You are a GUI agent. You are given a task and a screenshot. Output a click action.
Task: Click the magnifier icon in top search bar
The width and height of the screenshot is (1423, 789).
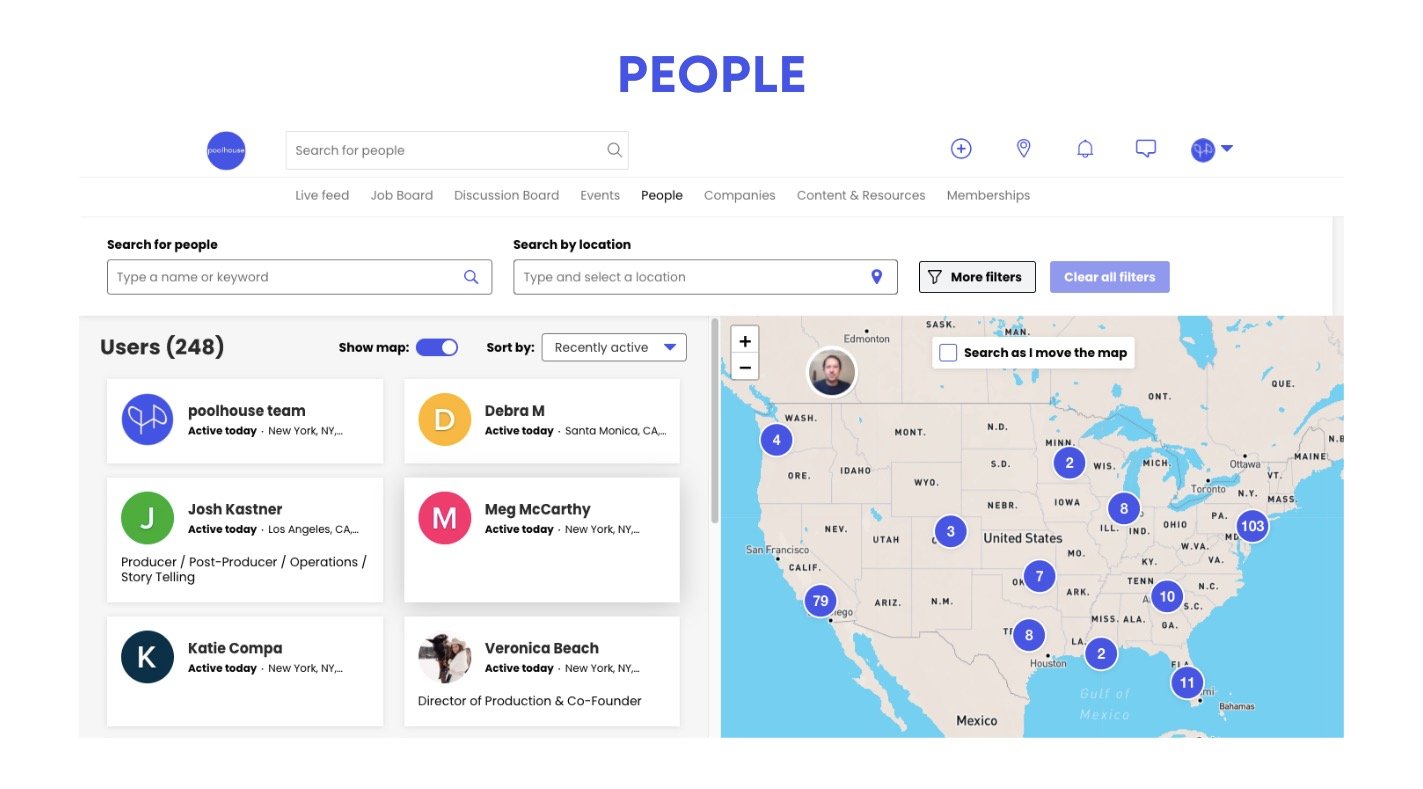pyautogui.click(x=614, y=150)
